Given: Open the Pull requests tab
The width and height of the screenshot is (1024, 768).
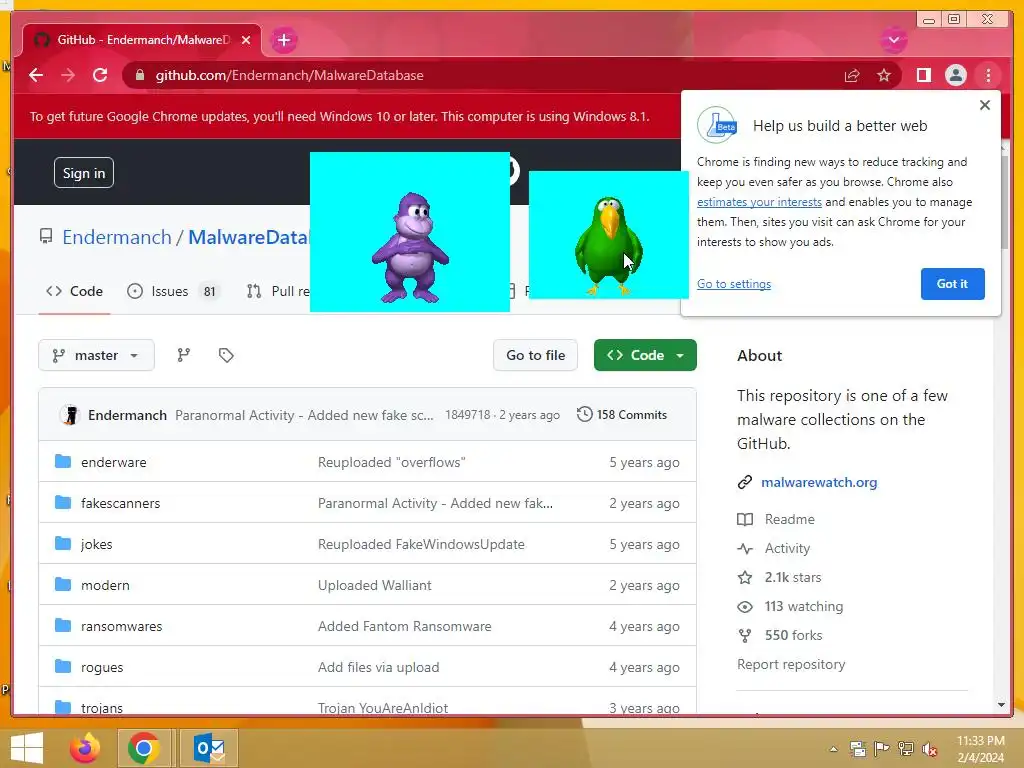Looking at the screenshot, I should tap(279, 291).
